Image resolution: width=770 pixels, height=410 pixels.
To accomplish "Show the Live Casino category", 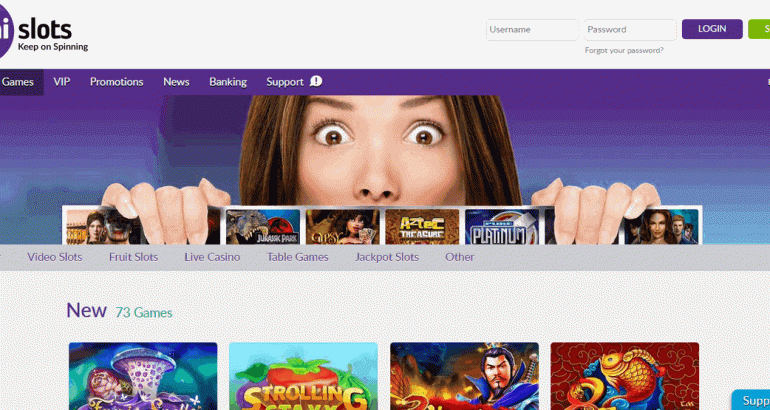I will click(212, 257).
